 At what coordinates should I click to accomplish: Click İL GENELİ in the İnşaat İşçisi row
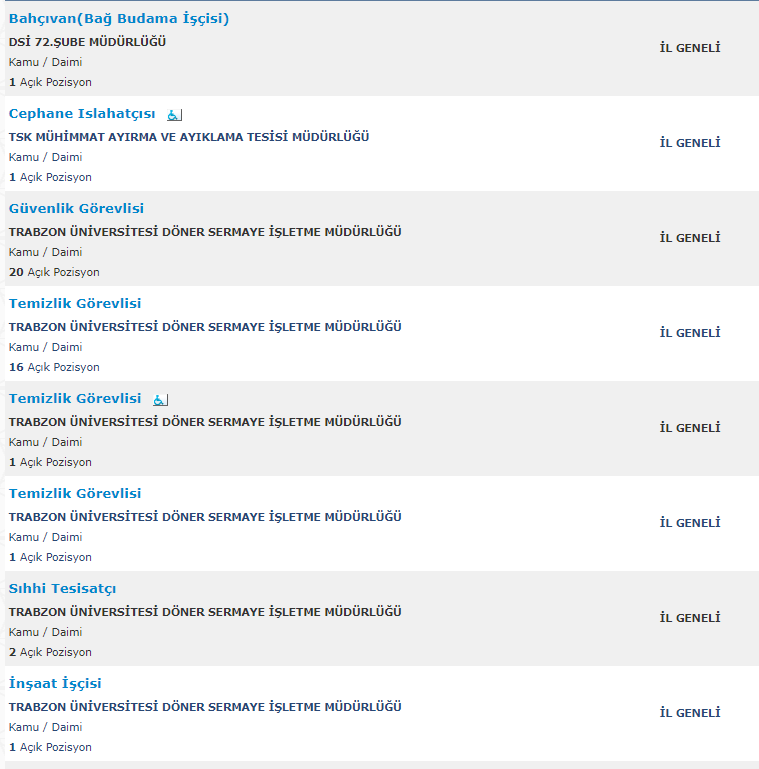coord(689,713)
